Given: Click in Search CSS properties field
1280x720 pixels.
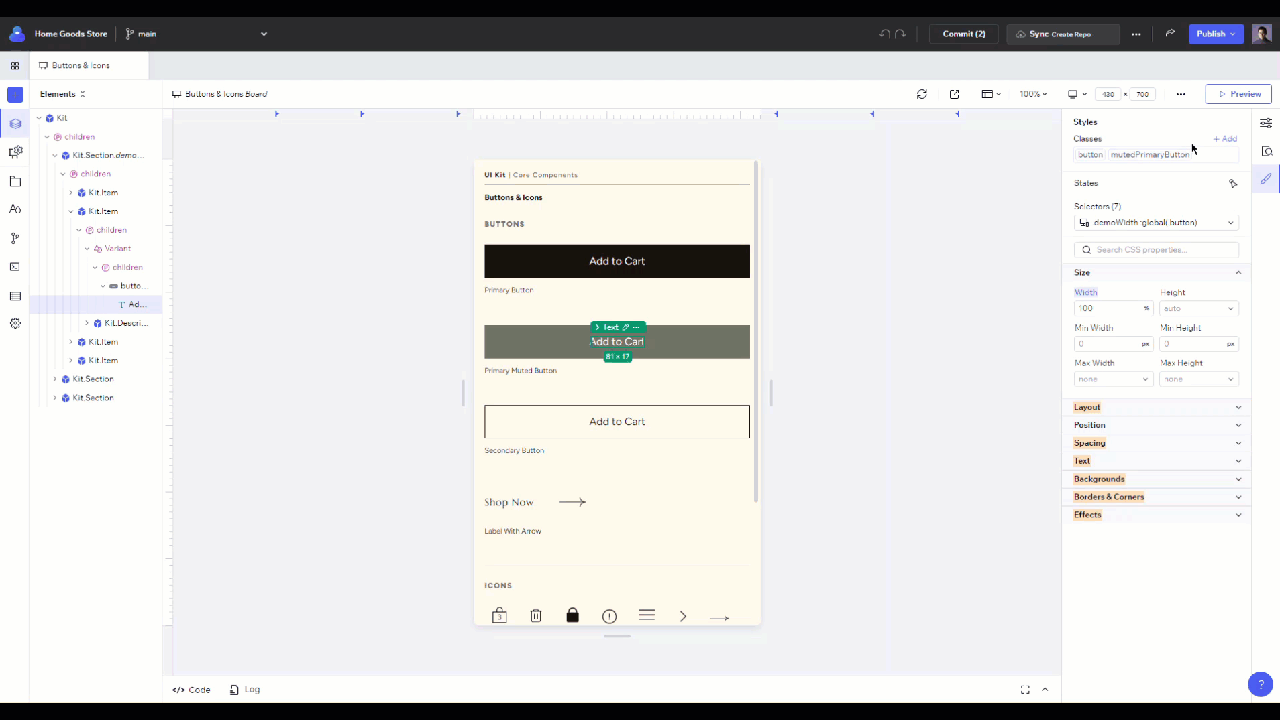Looking at the screenshot, I should [x=1156, y=250].
